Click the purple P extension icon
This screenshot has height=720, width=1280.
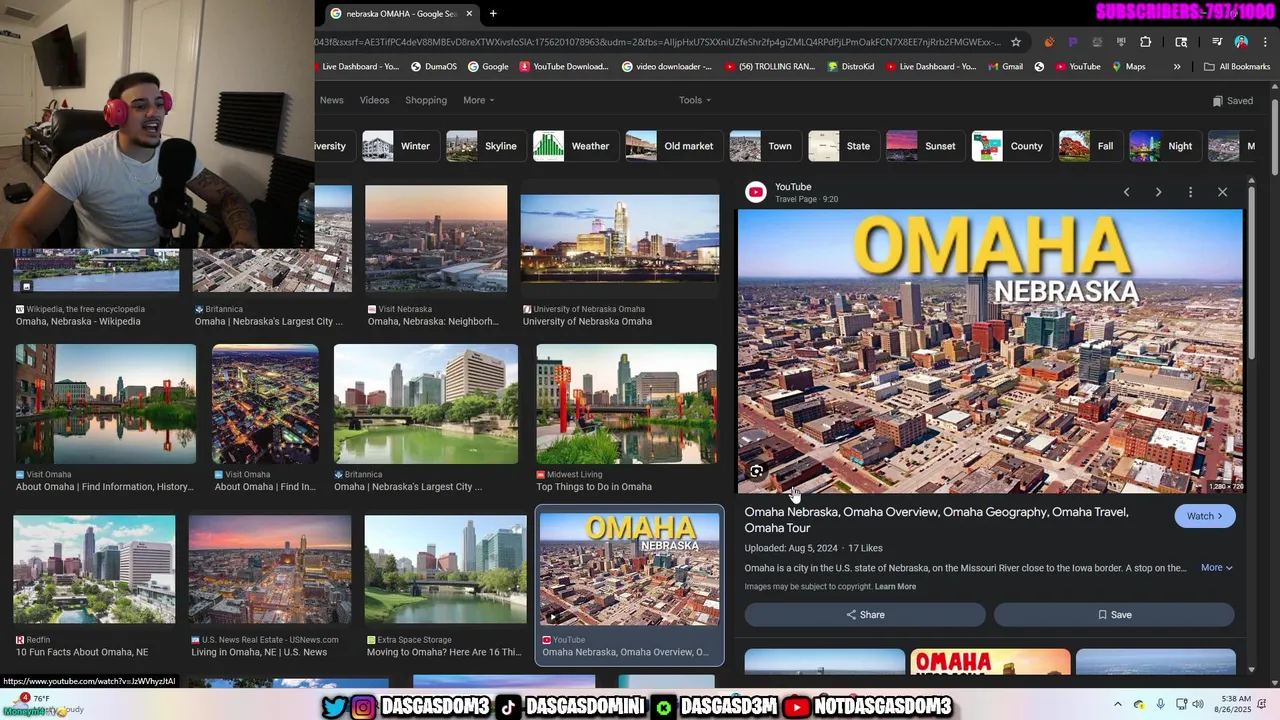(x=1073, y=42)
